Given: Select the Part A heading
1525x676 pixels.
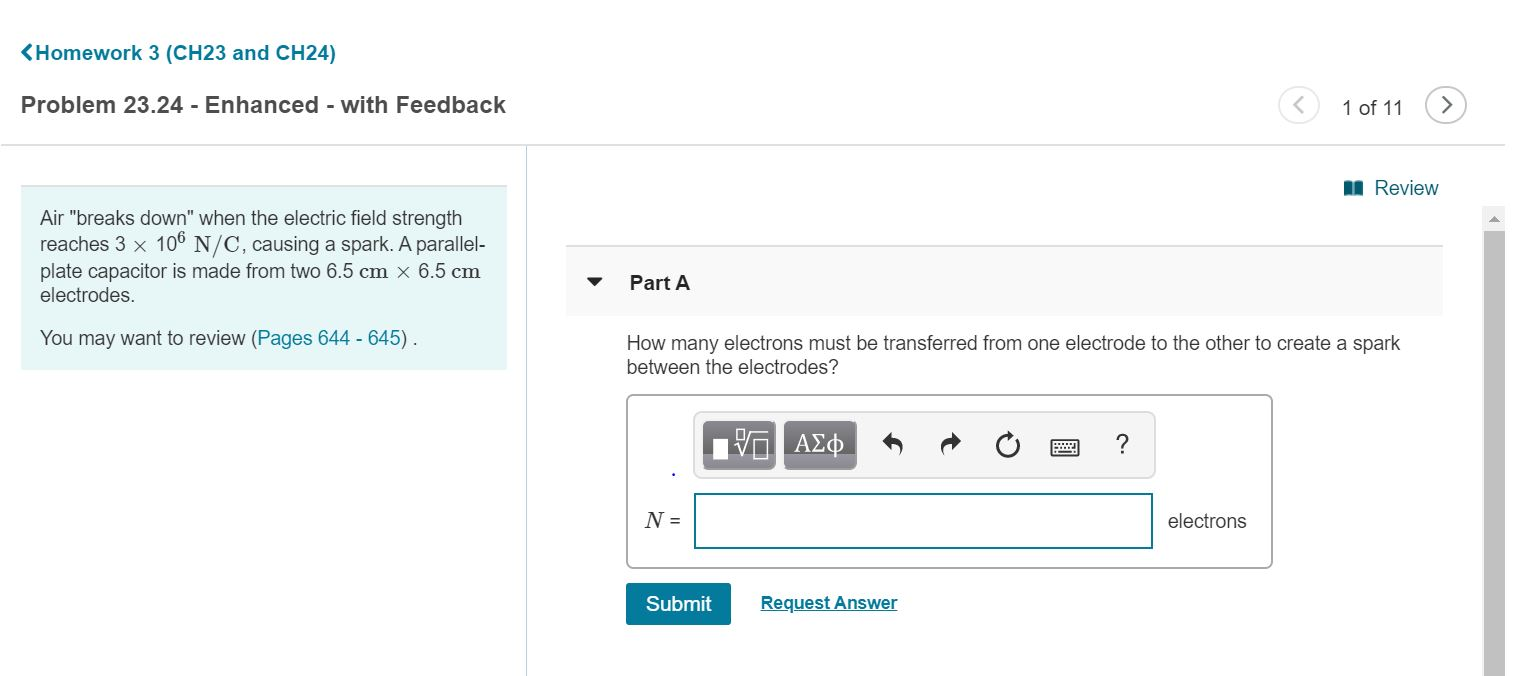Looking at the screenshot, I should click(659, 282).
